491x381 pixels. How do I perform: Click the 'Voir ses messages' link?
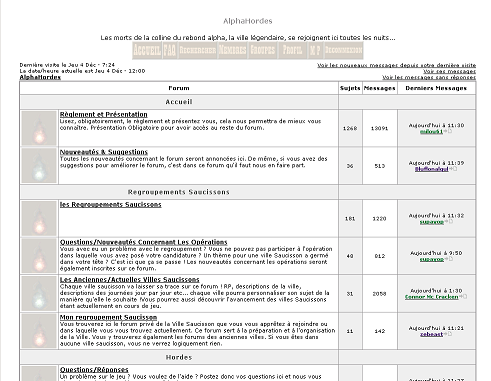449,71
